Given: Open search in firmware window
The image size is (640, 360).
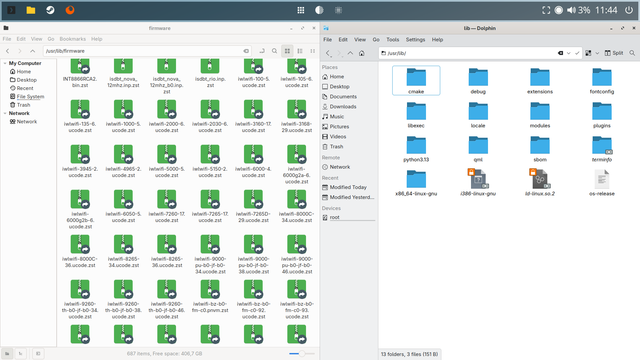Looking at the screenshot, I should (x=275, y=51).
